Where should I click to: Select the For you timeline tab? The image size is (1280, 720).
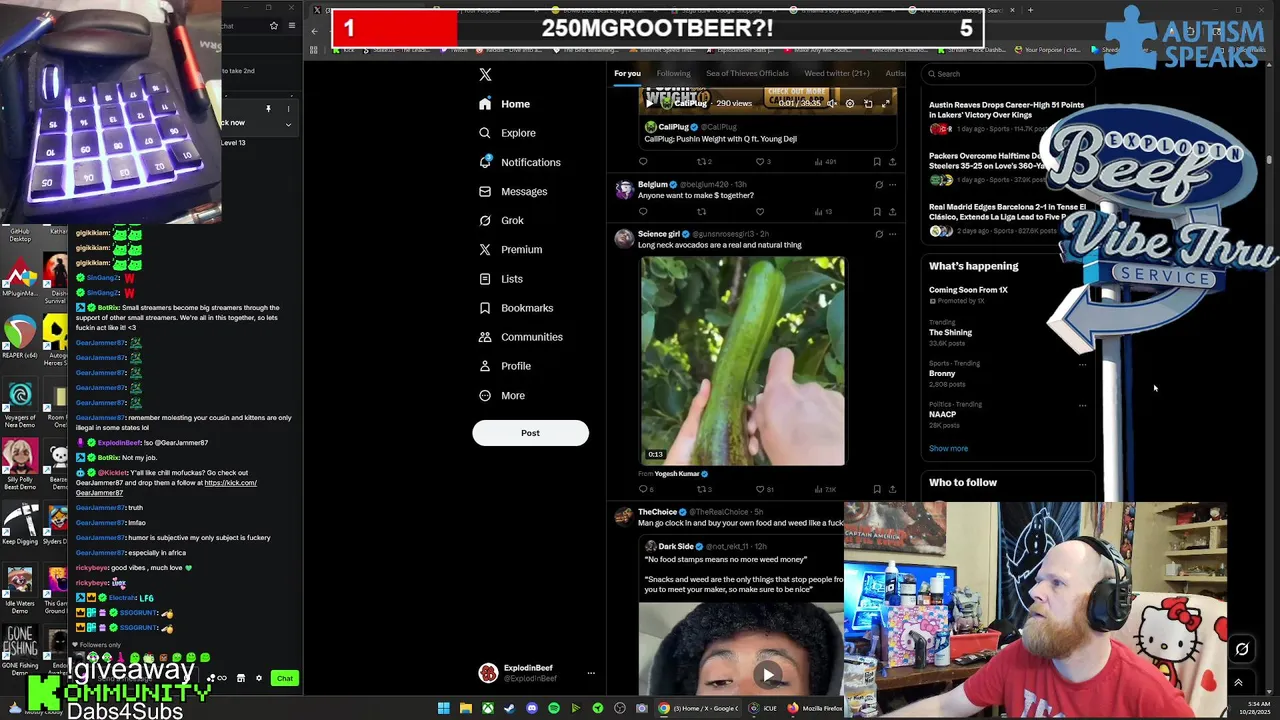[x=627, y=73]
